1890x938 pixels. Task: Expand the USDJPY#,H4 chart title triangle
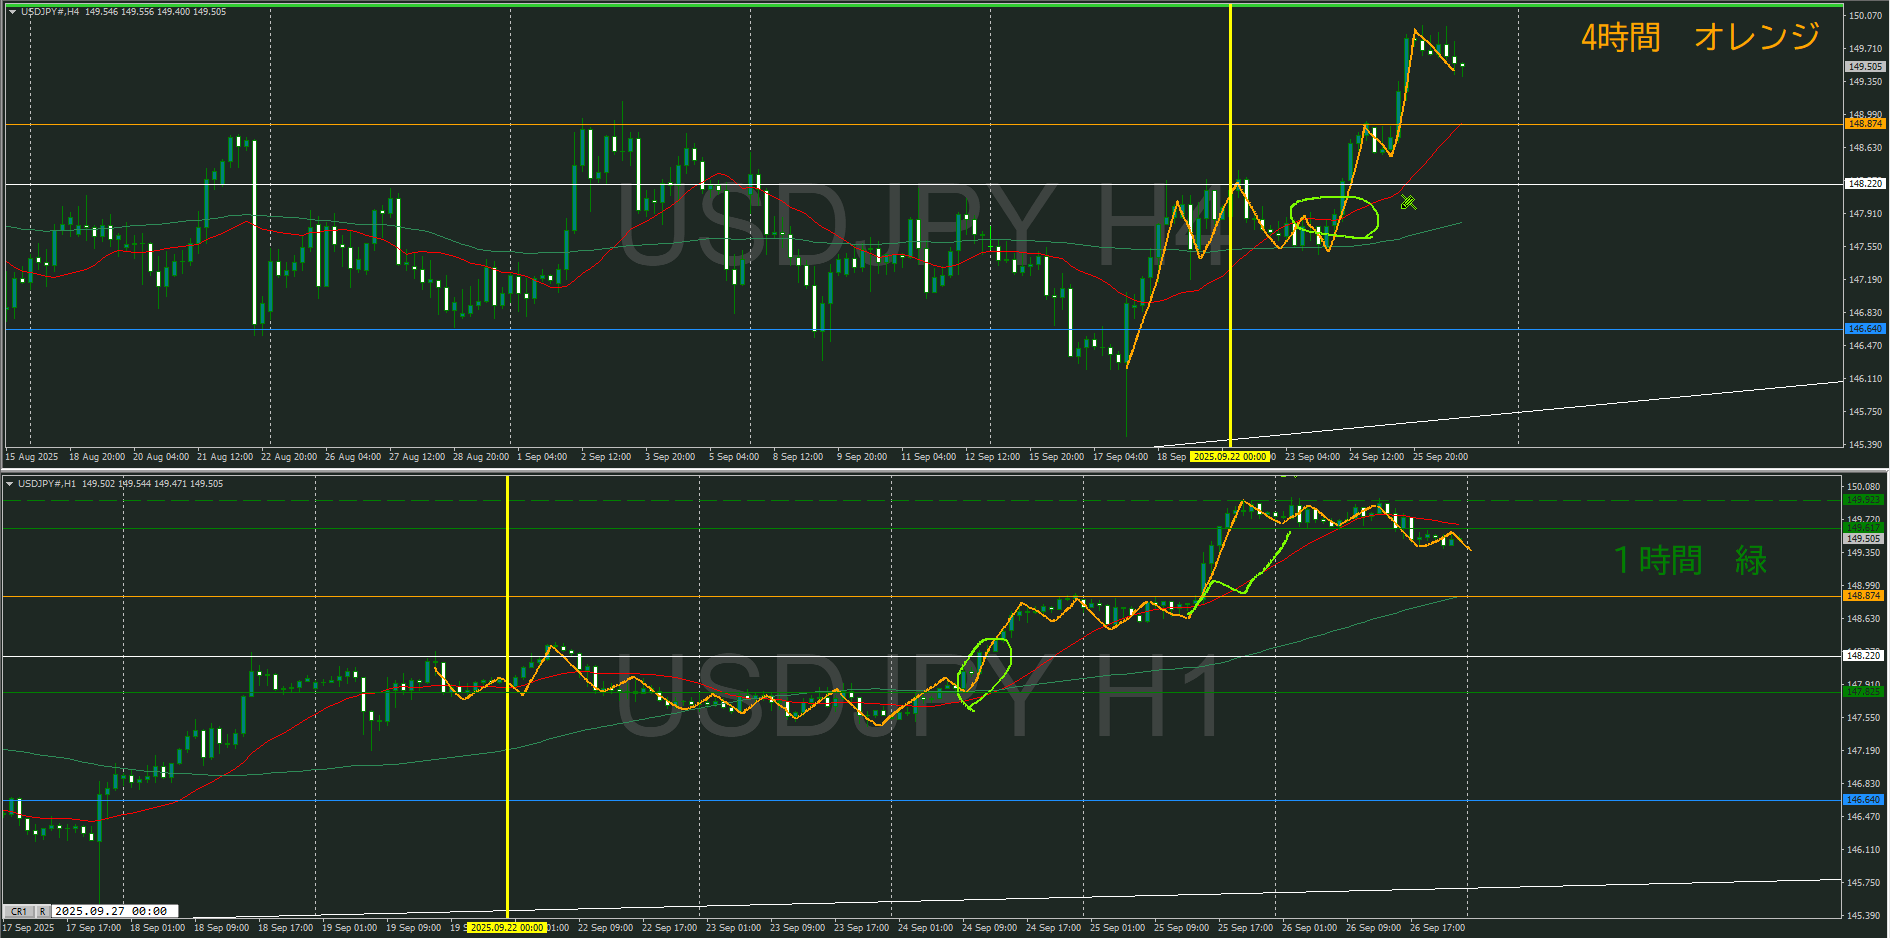[x=12, y=12]
